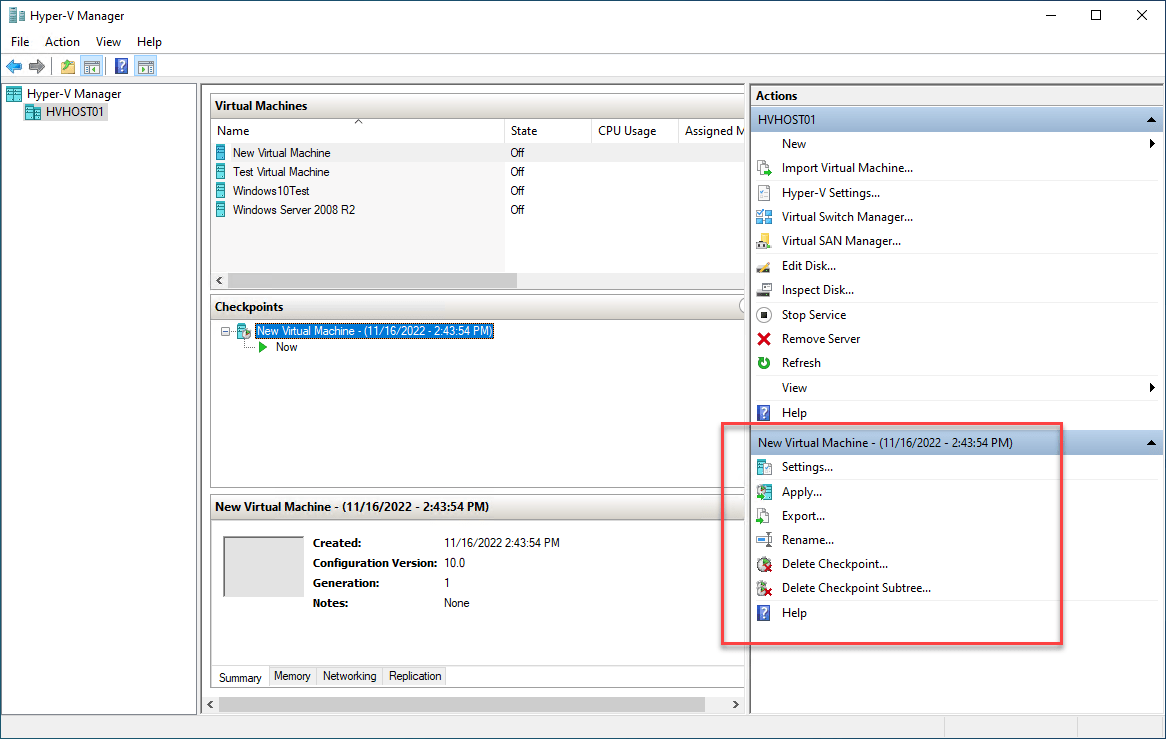Click the Up one level folder icon

68,67
